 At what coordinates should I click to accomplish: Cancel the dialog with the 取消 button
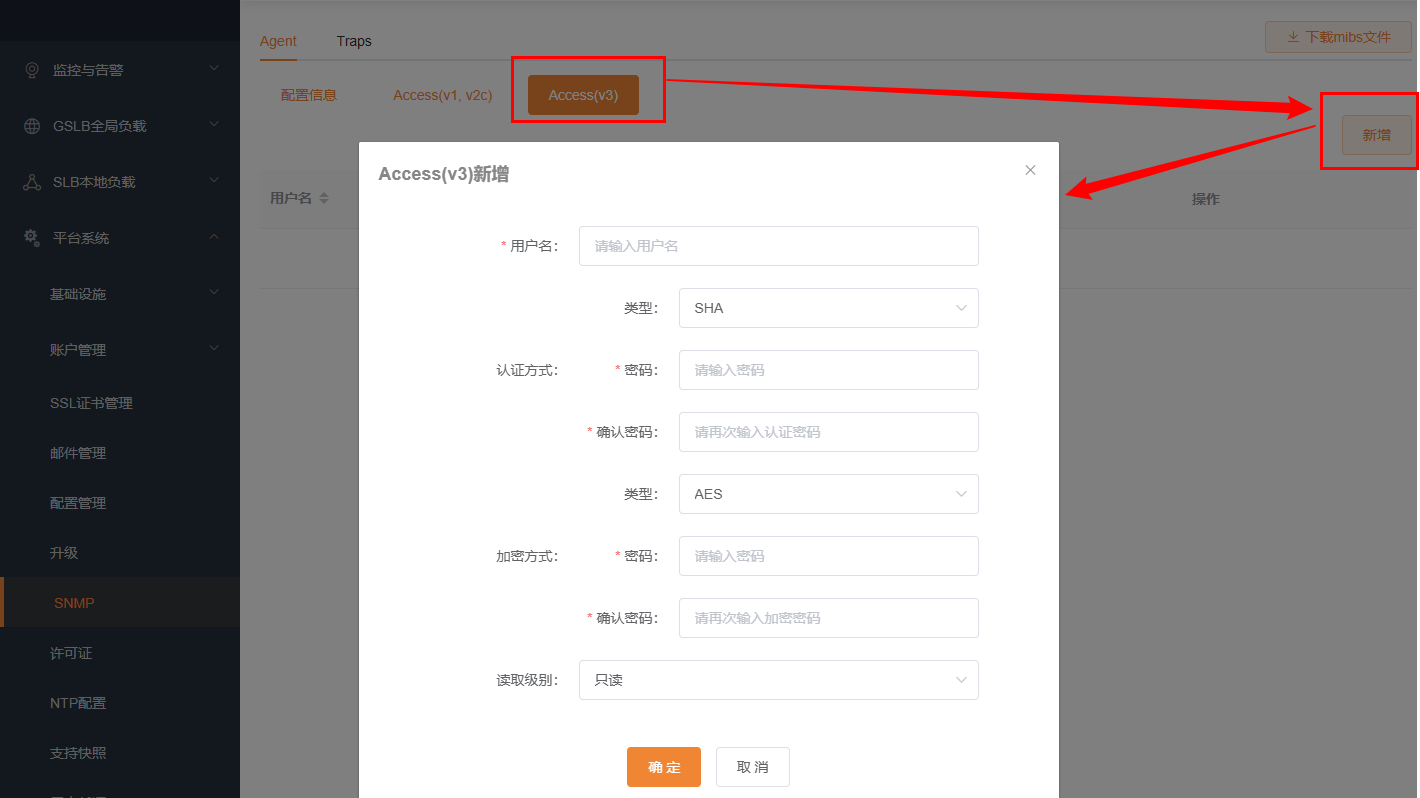pyautogui.click(x=752, y=767)
